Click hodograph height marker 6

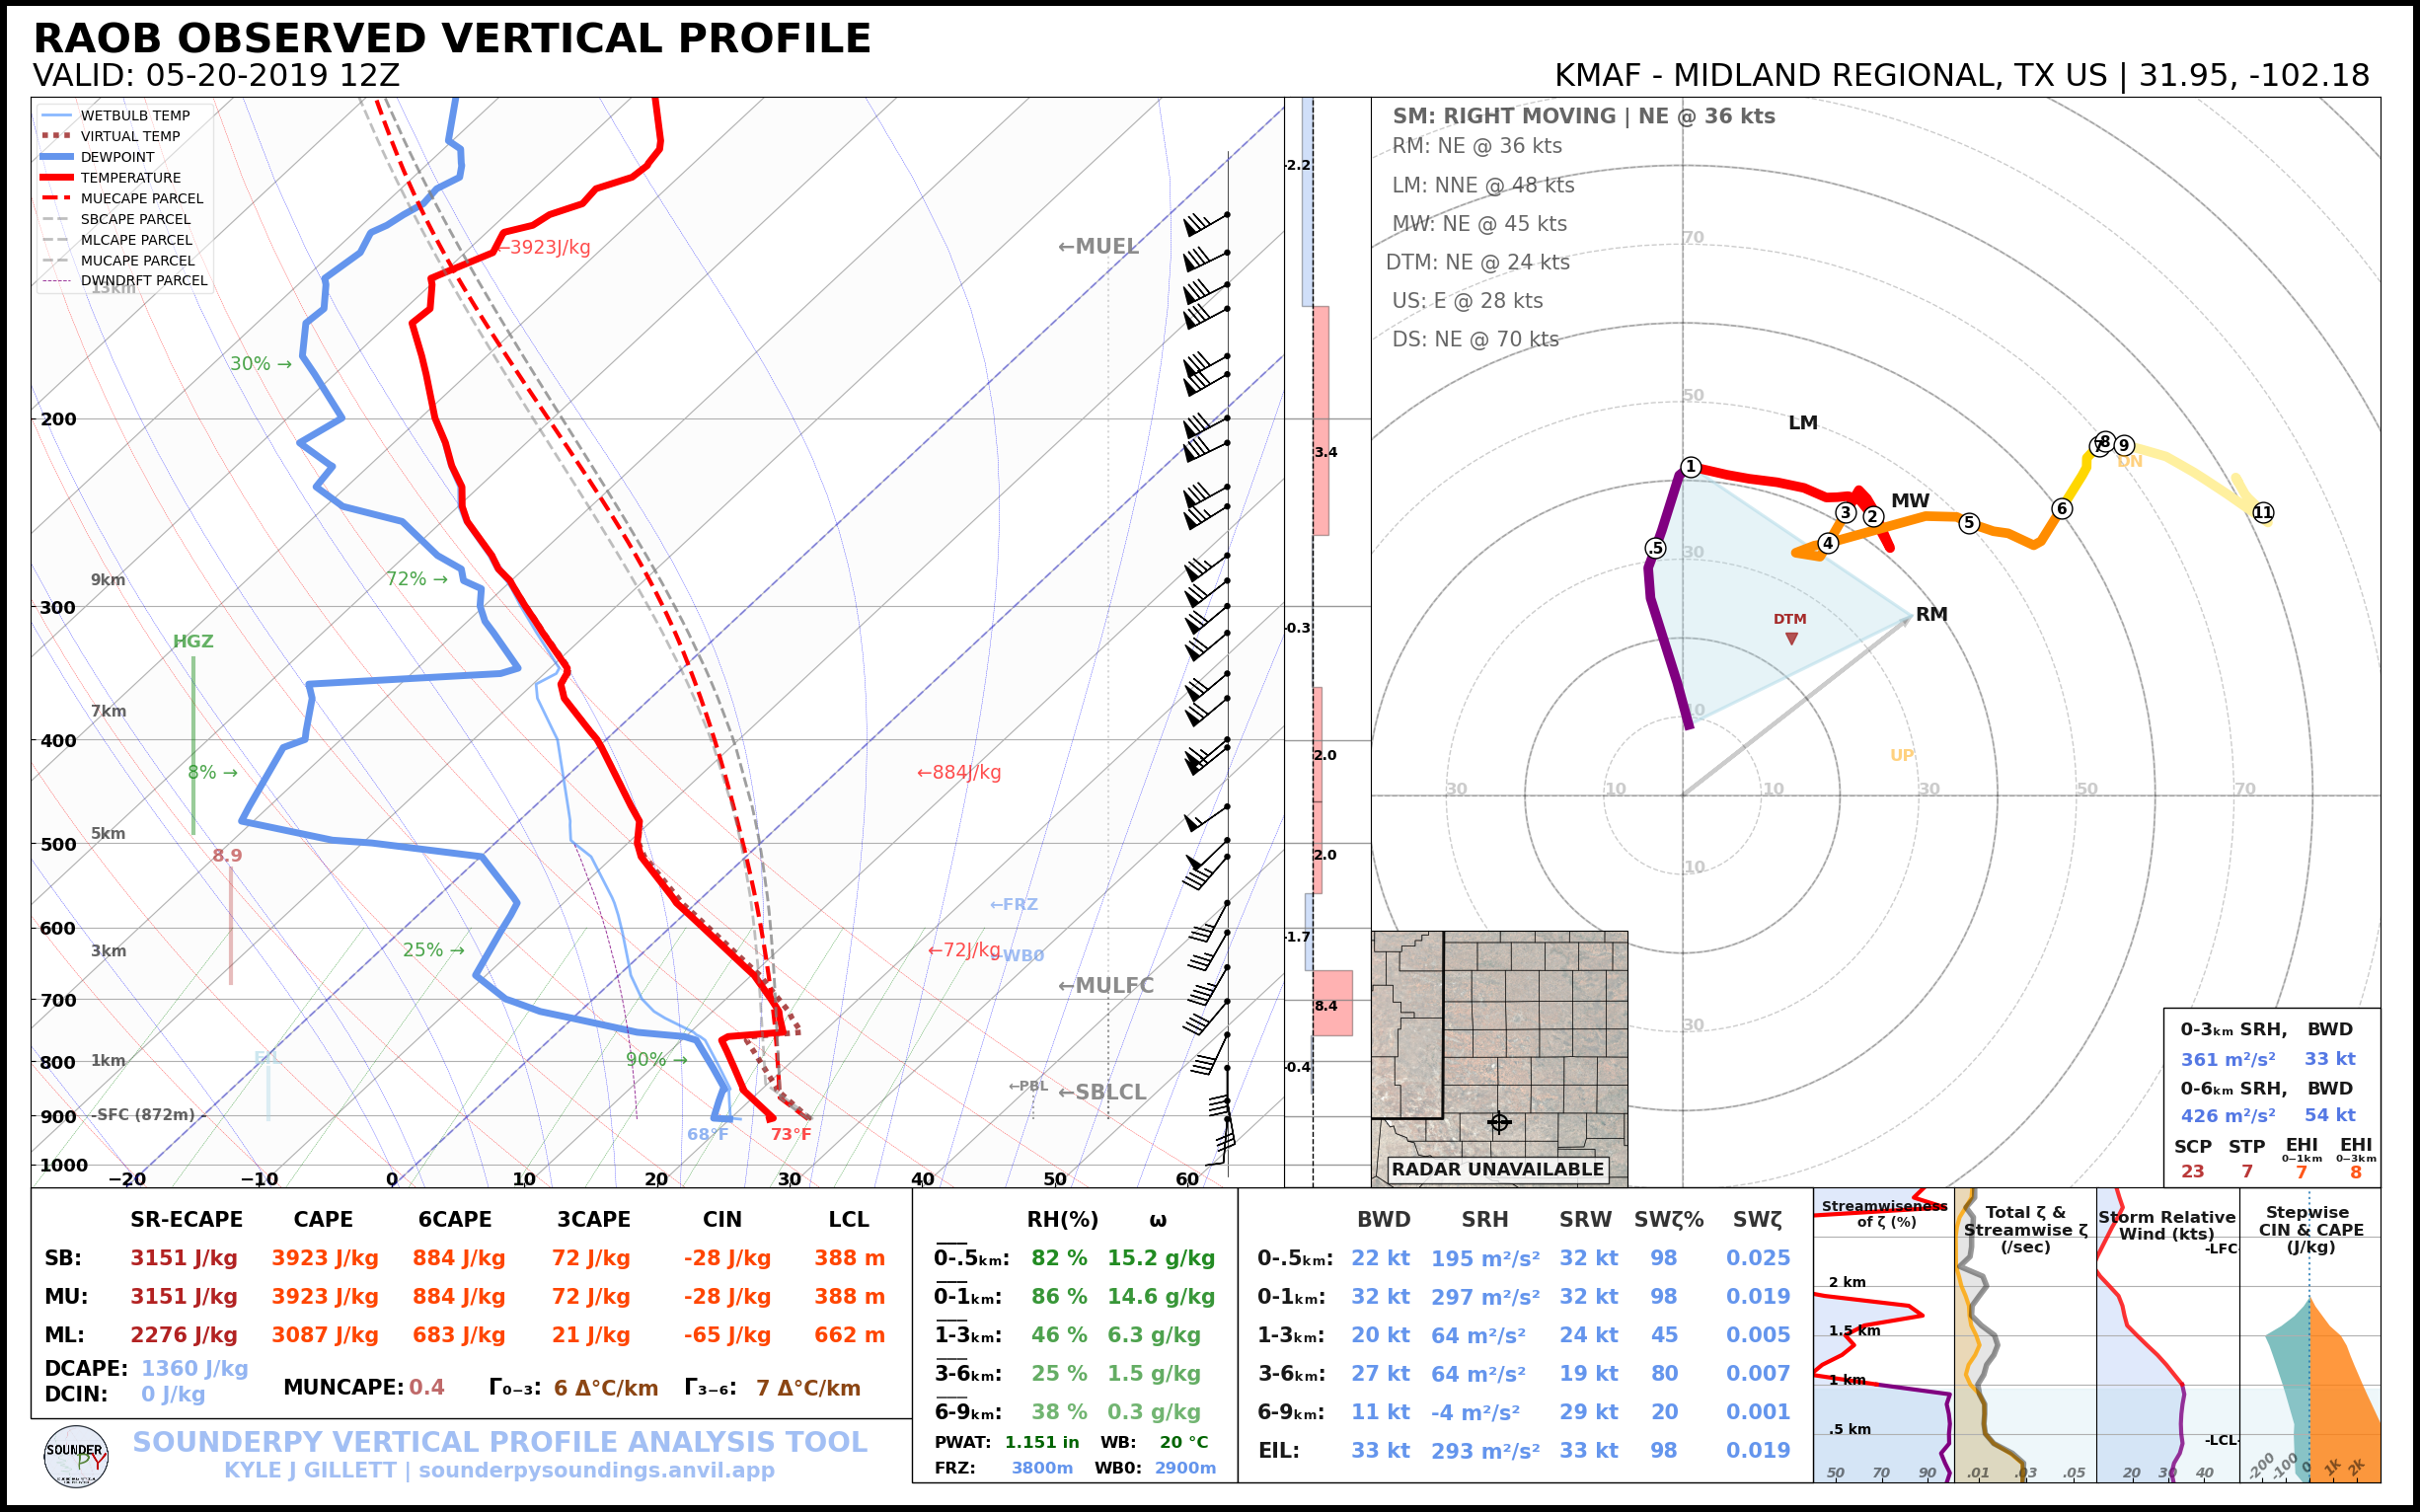[2061, 508]
